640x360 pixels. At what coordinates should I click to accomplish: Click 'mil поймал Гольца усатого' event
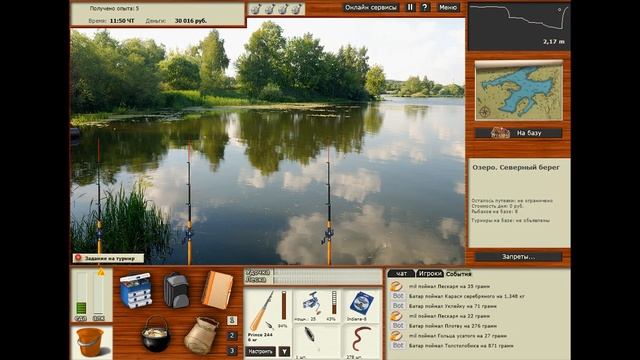(458, 336)
